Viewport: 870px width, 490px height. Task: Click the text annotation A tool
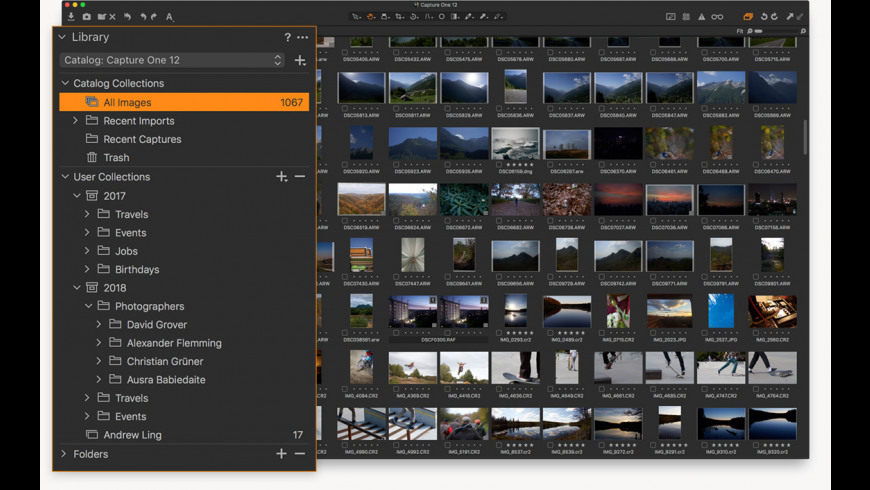(x=169, y=17)
